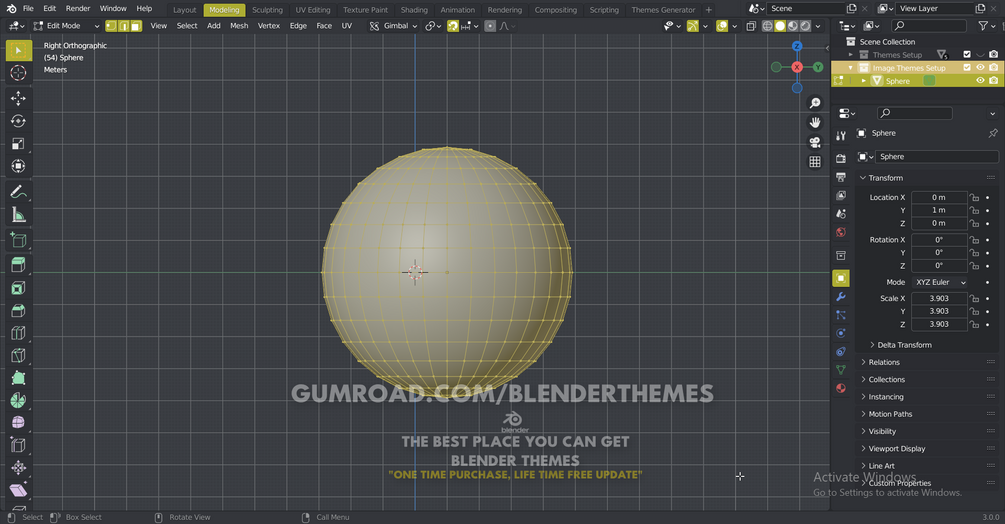Click the zoom viewport magnifier icon

[x=815, y=103]
